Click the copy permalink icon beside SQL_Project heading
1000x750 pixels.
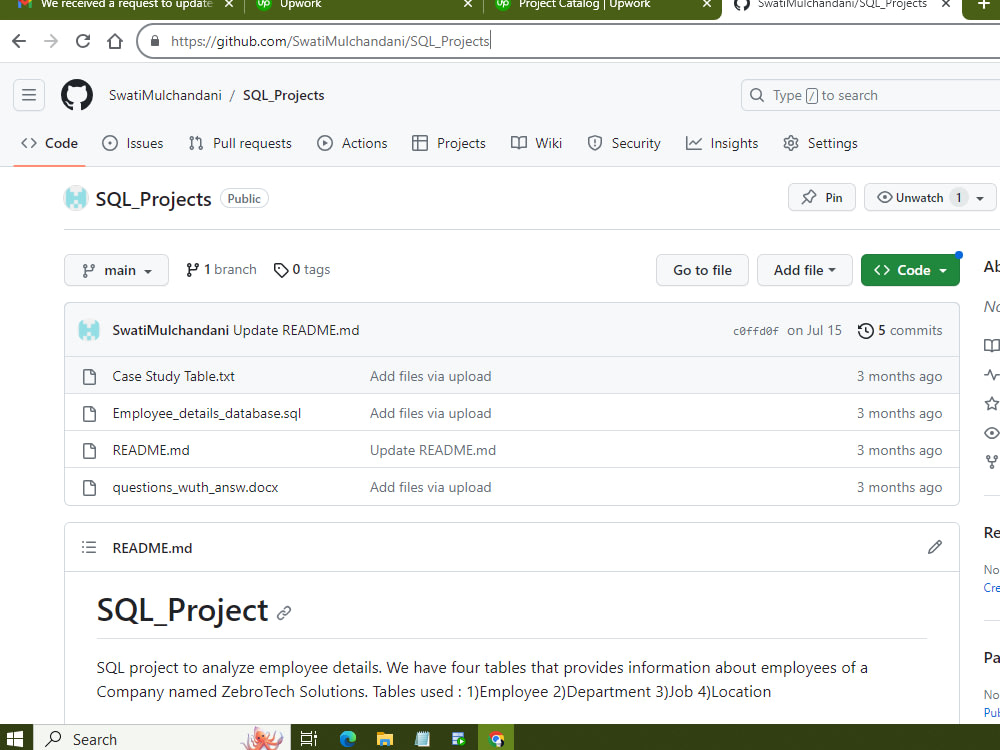click(x=285, y=612)
